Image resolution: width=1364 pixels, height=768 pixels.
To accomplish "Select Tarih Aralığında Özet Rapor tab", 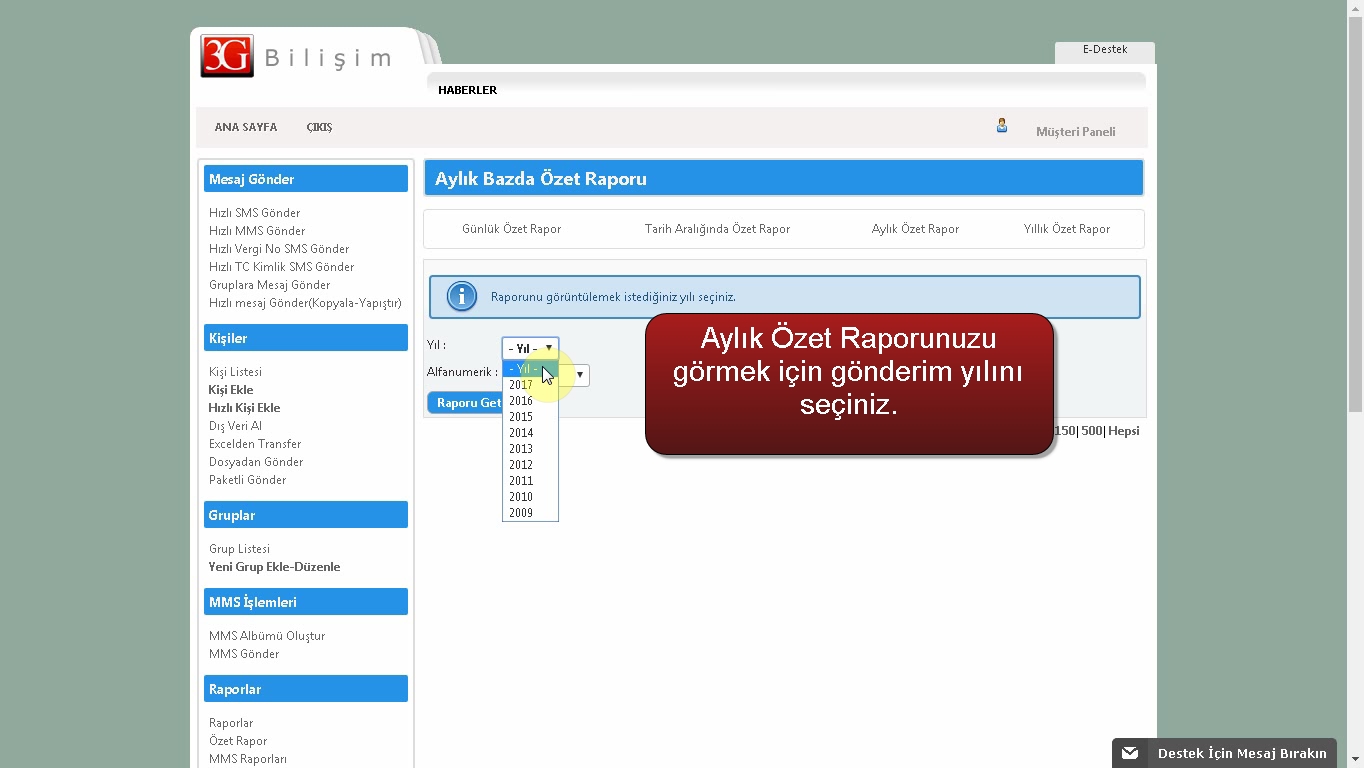I will (x=717, y=229).
